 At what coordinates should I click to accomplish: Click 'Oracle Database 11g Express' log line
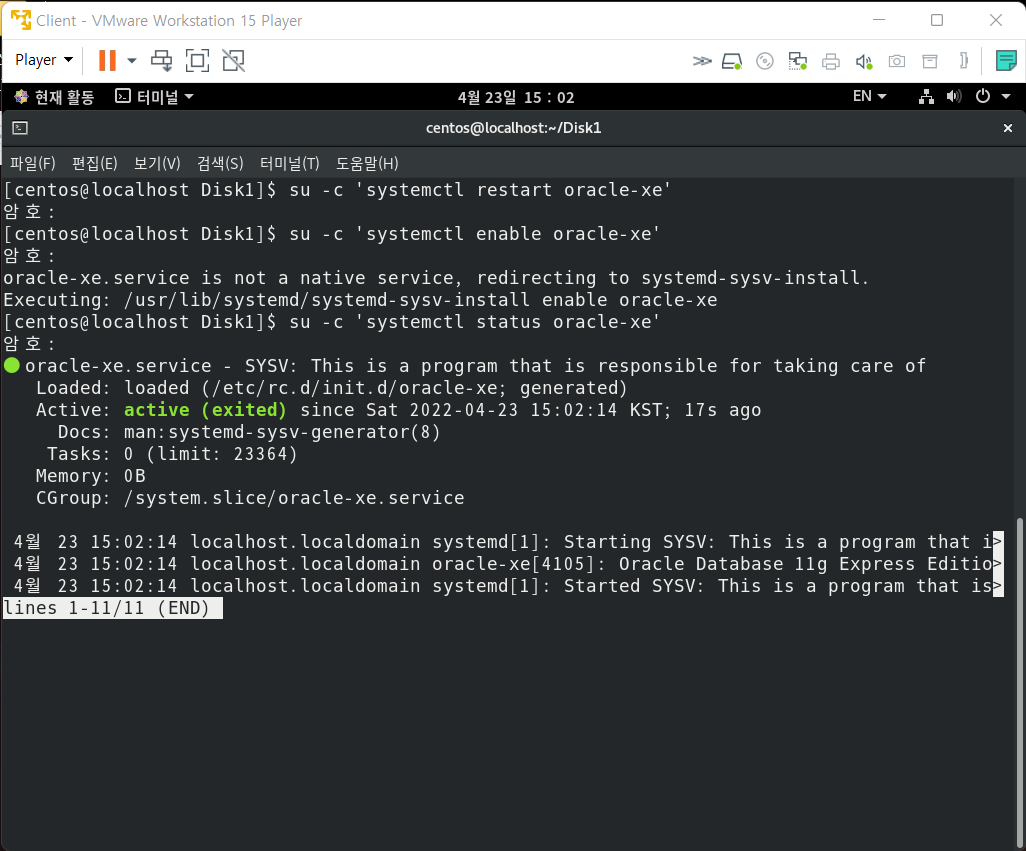(508, 564)
